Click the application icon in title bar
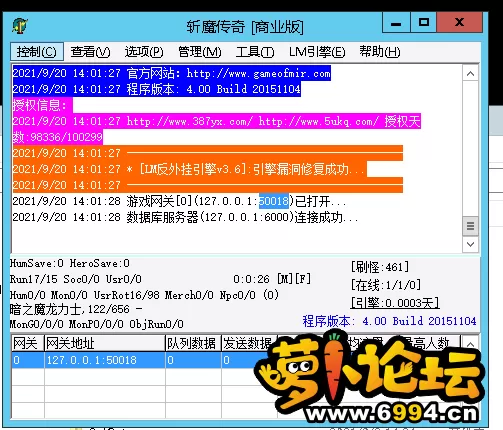Screen dimensions: 503x430 [20, 26]
